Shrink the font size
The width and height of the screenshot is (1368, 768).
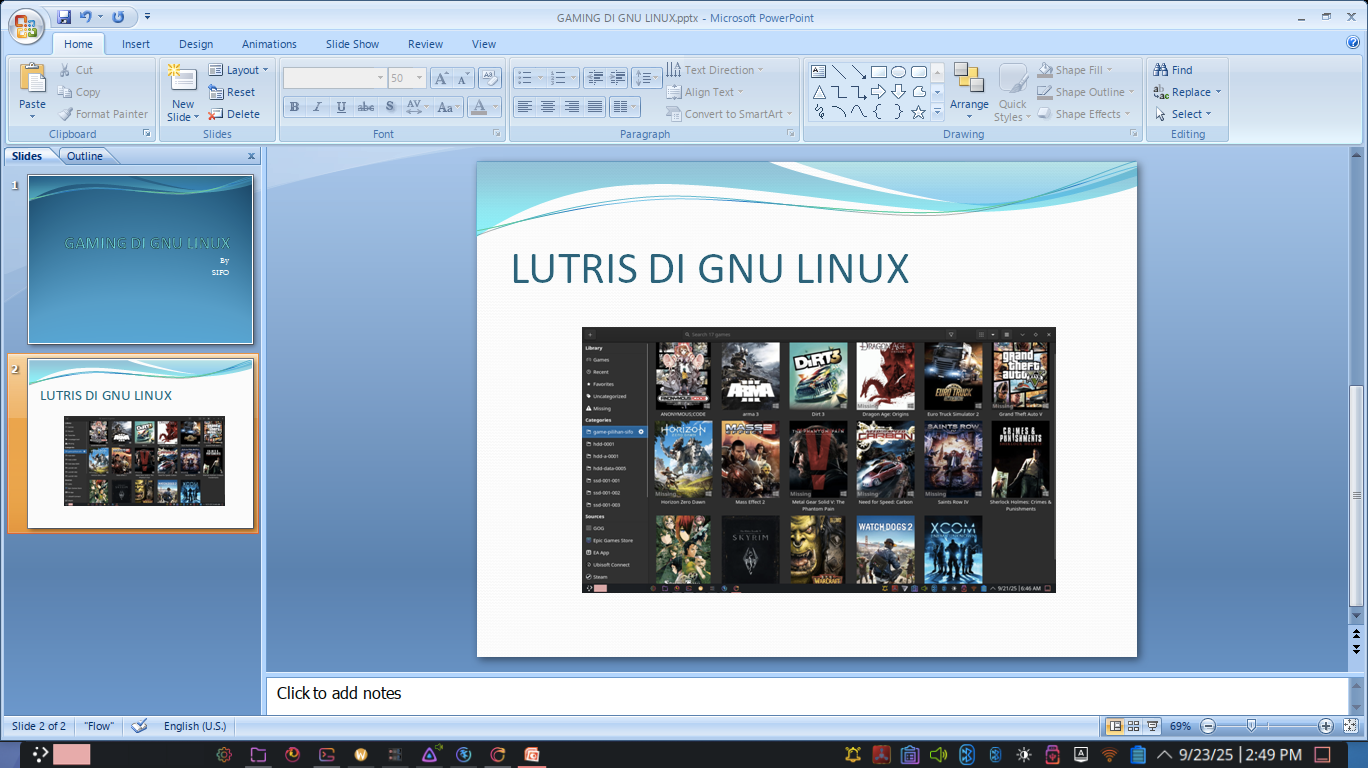point(463,78)
